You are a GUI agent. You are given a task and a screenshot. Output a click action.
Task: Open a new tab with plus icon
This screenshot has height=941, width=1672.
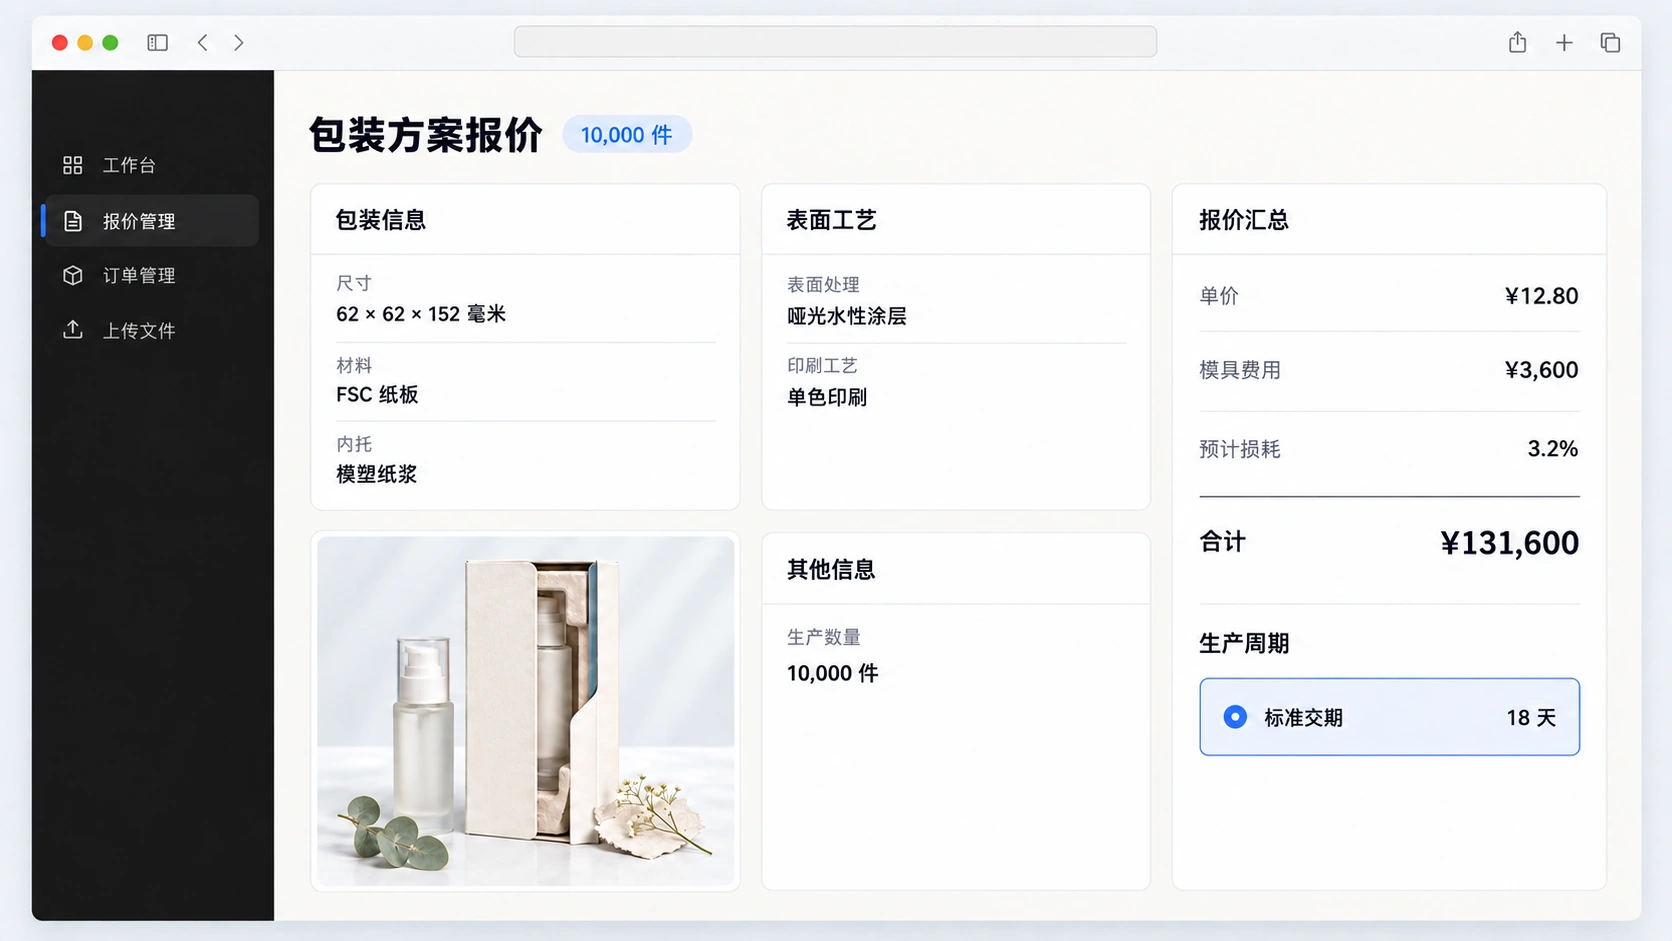(1564, 43)
